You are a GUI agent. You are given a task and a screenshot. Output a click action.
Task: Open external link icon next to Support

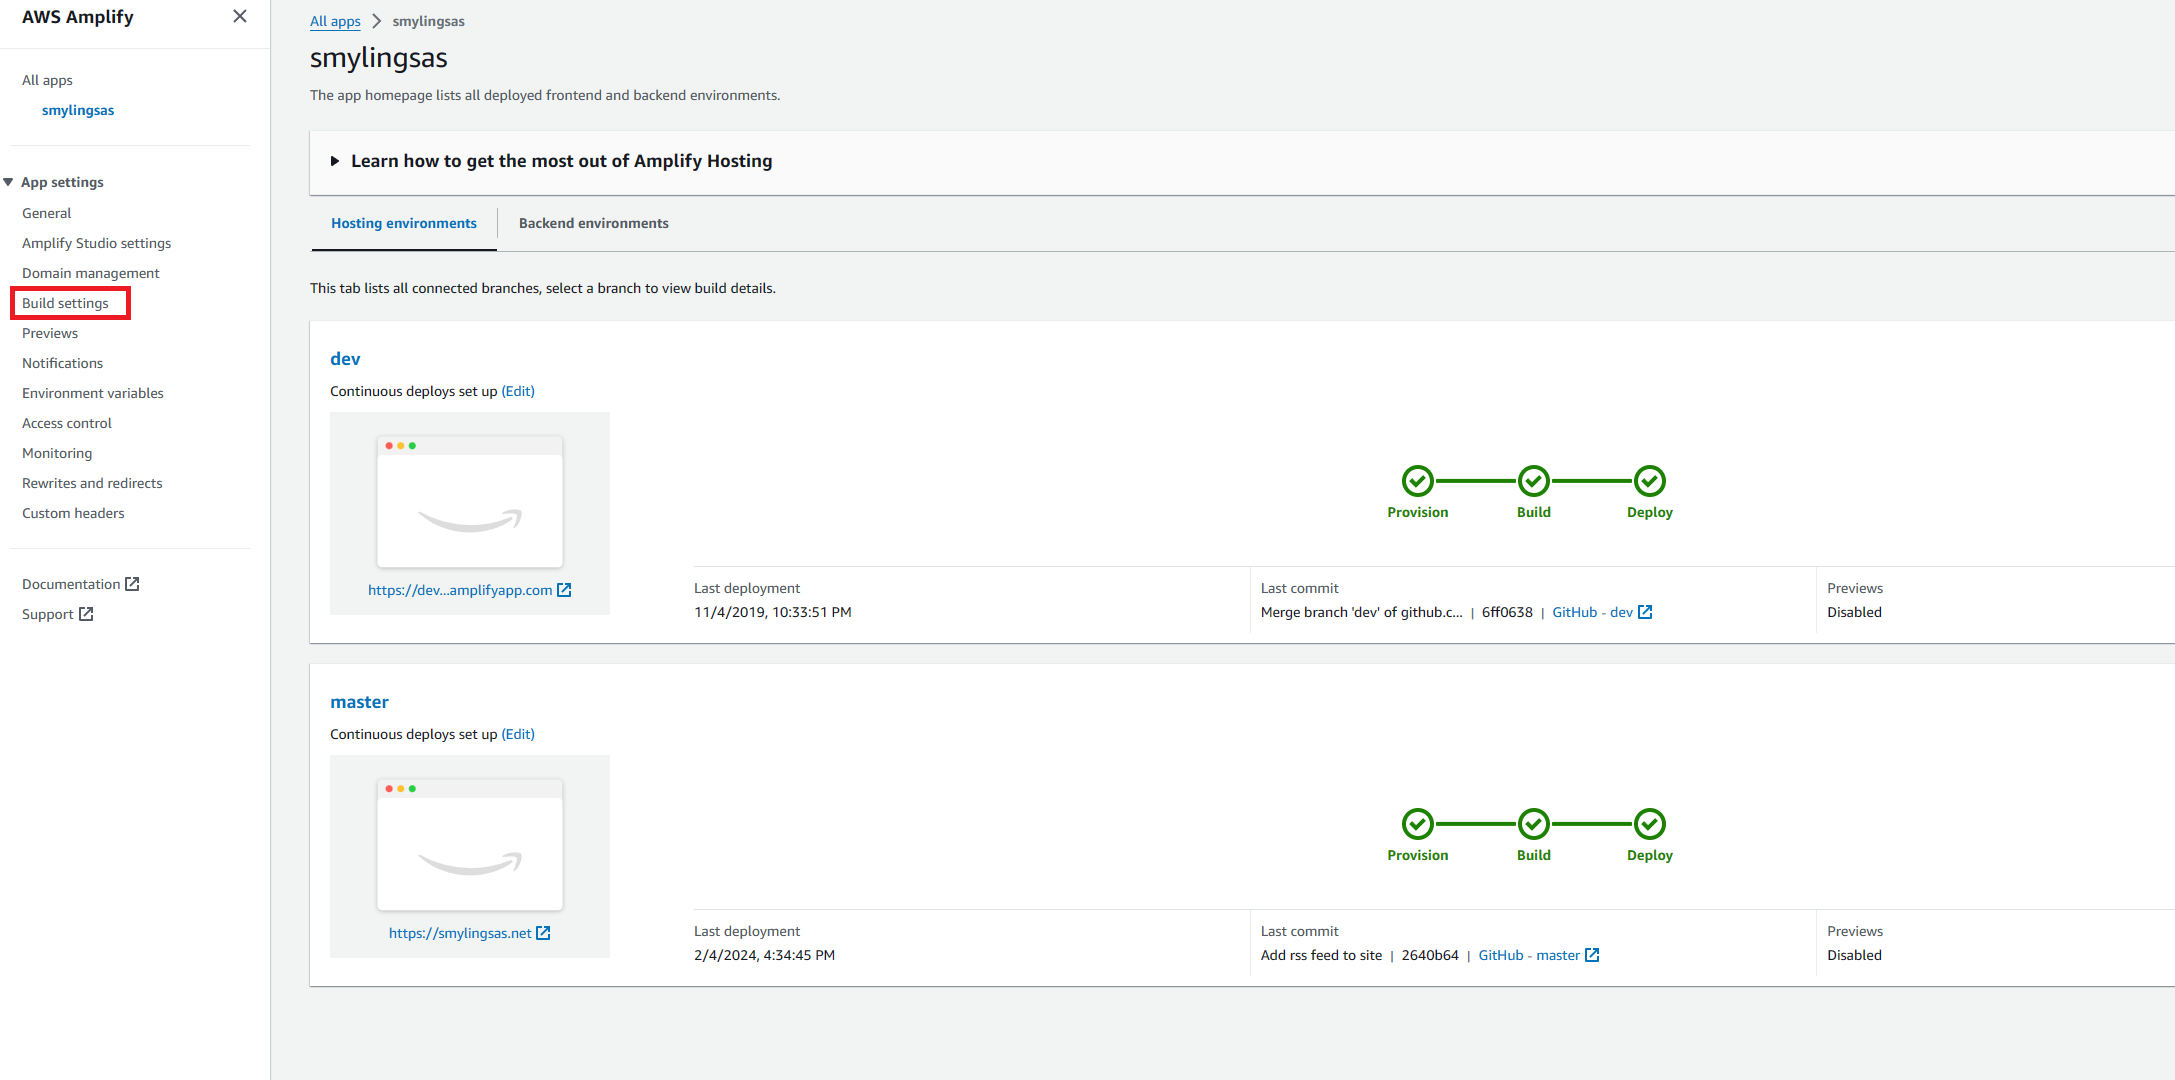(86, 614)
